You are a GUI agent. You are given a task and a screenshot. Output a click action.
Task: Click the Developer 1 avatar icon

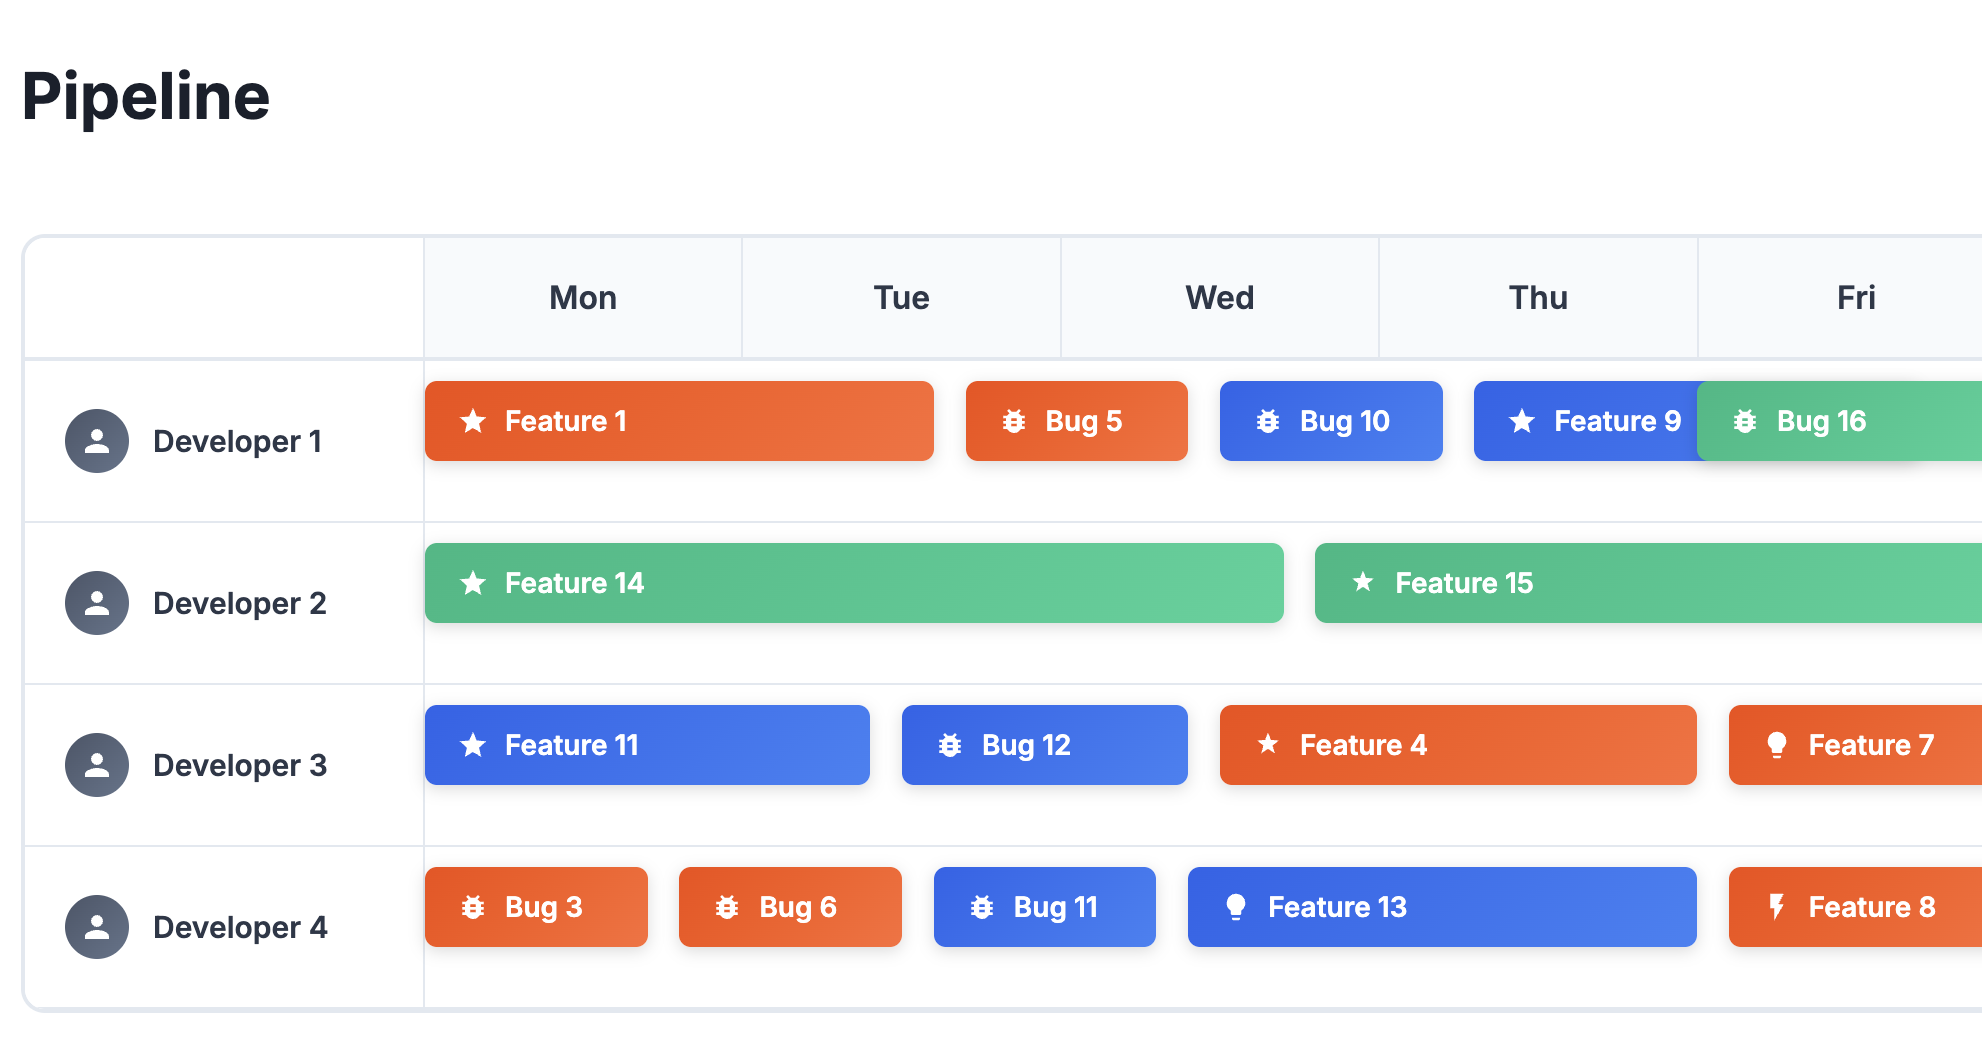tap(97, 441)
